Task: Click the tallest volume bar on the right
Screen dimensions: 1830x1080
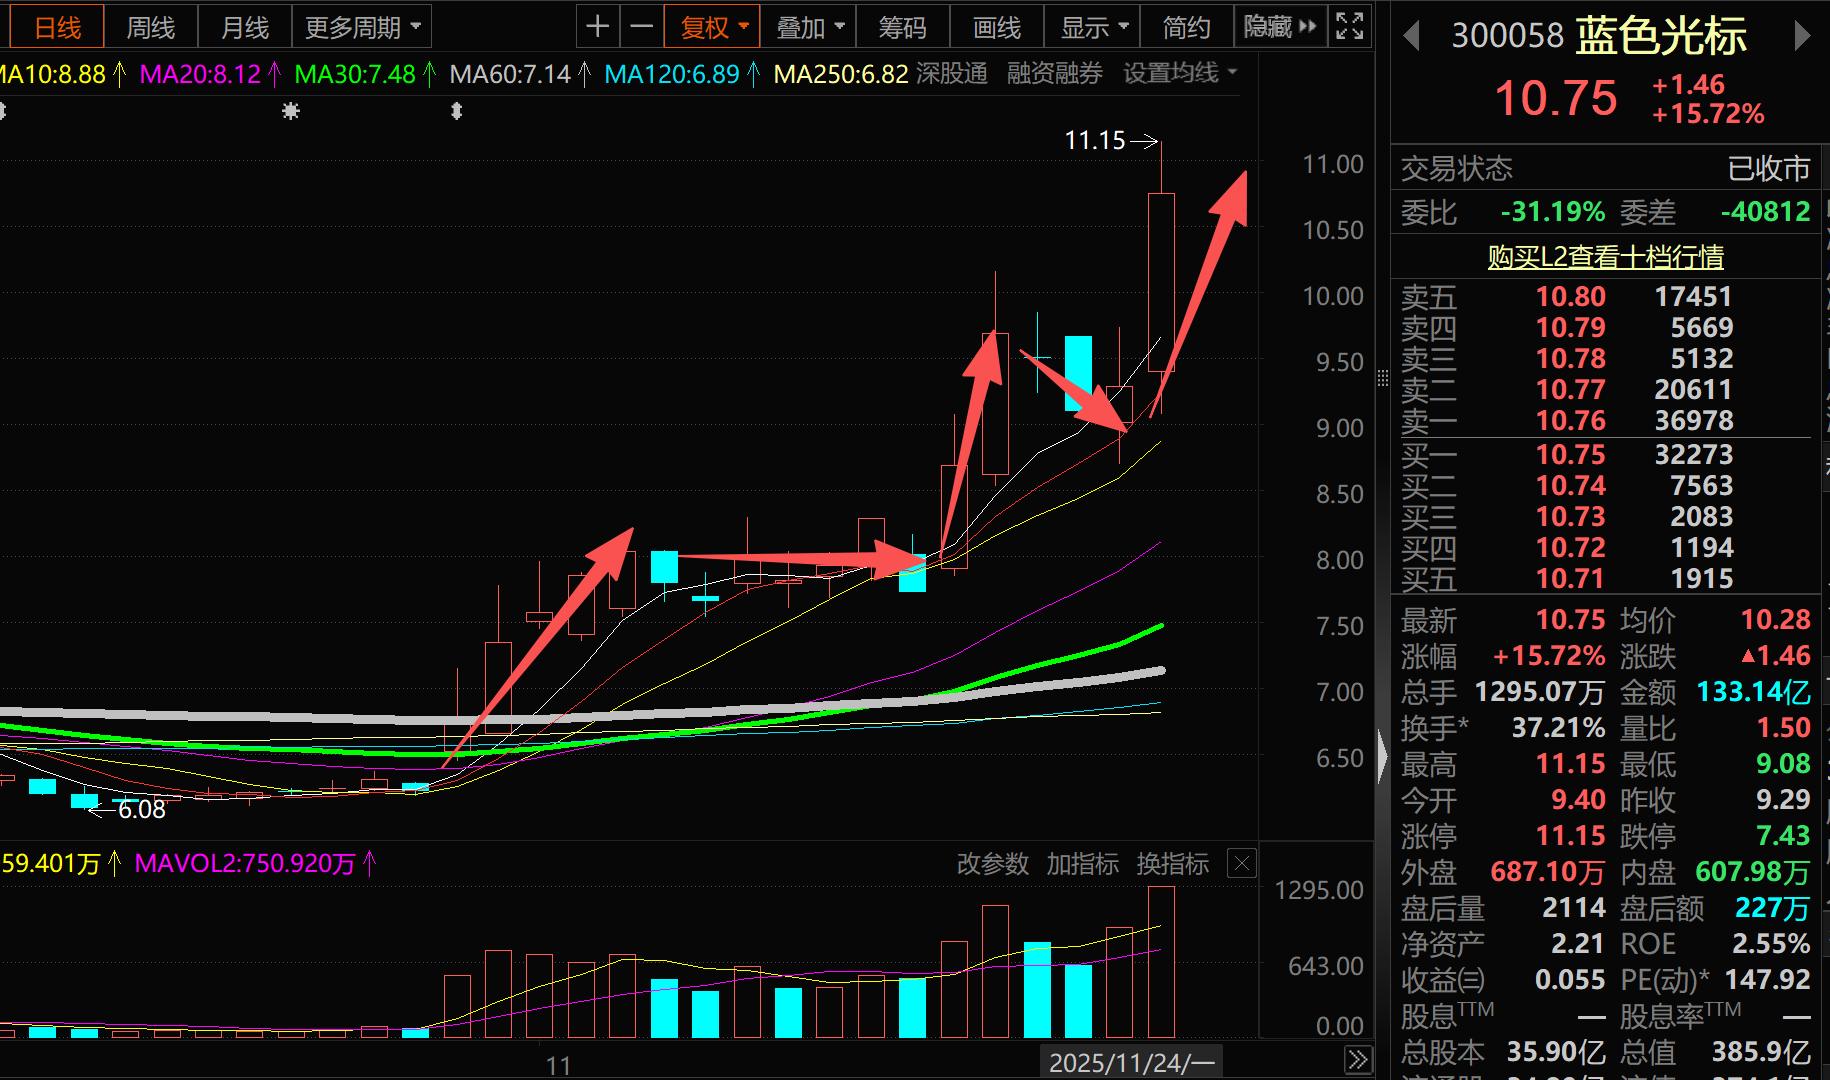Action: coord(1161,962)
